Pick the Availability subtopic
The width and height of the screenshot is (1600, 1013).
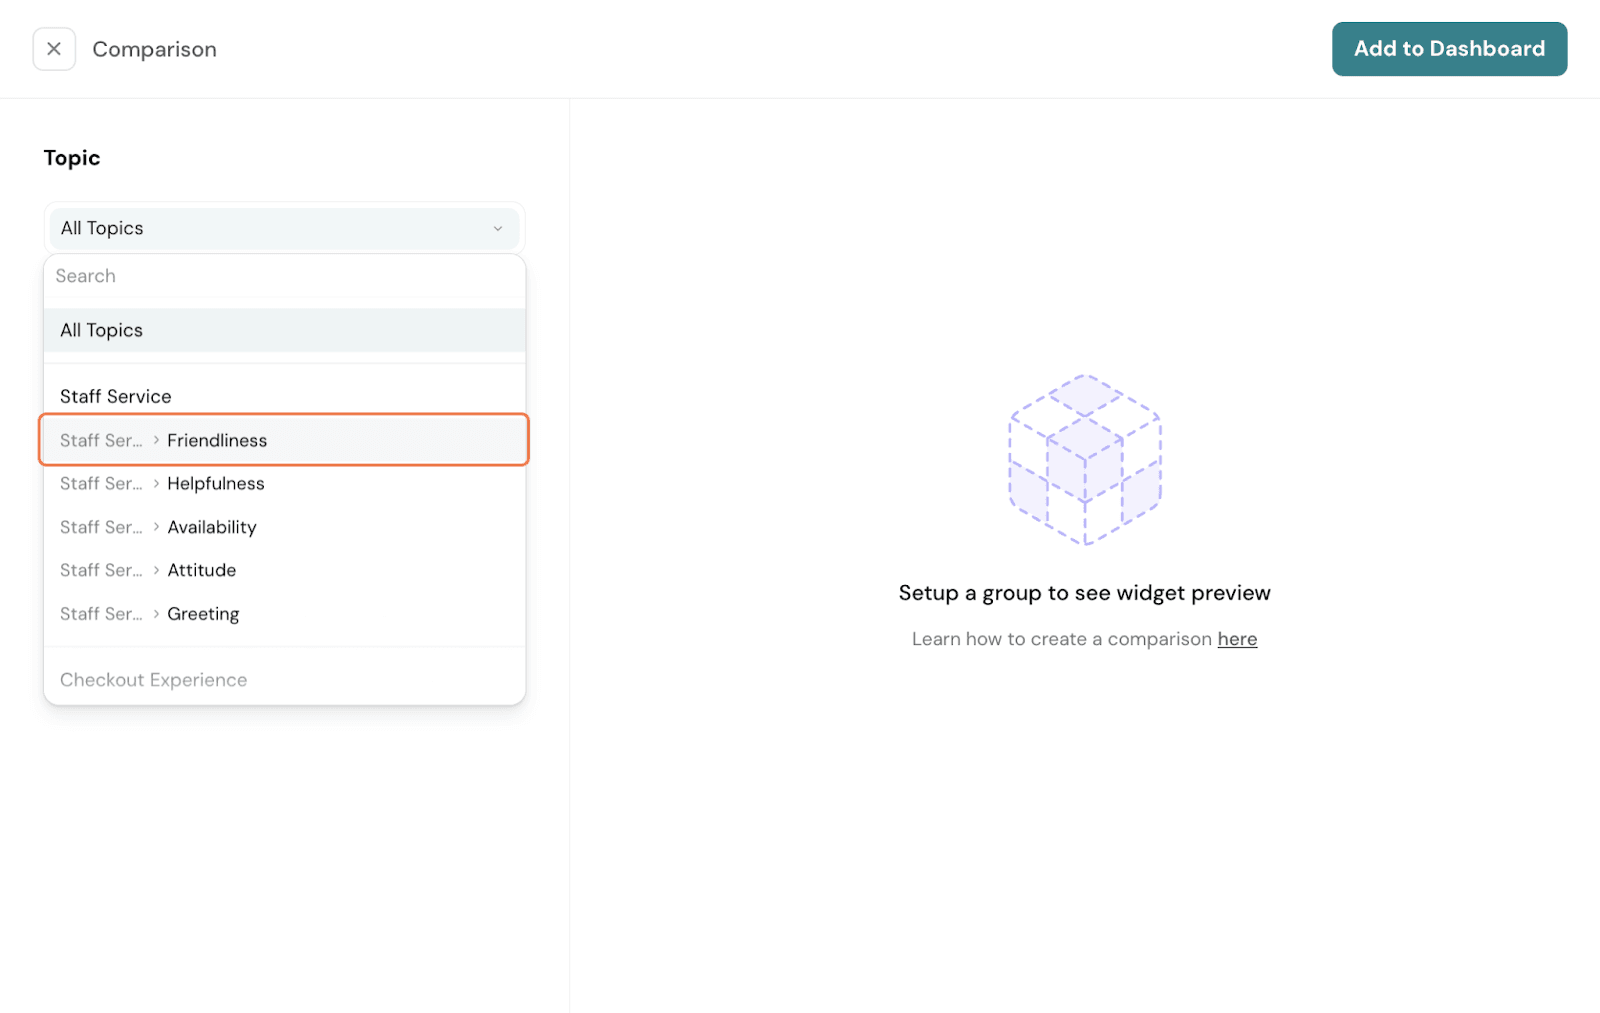coord(212,527)
